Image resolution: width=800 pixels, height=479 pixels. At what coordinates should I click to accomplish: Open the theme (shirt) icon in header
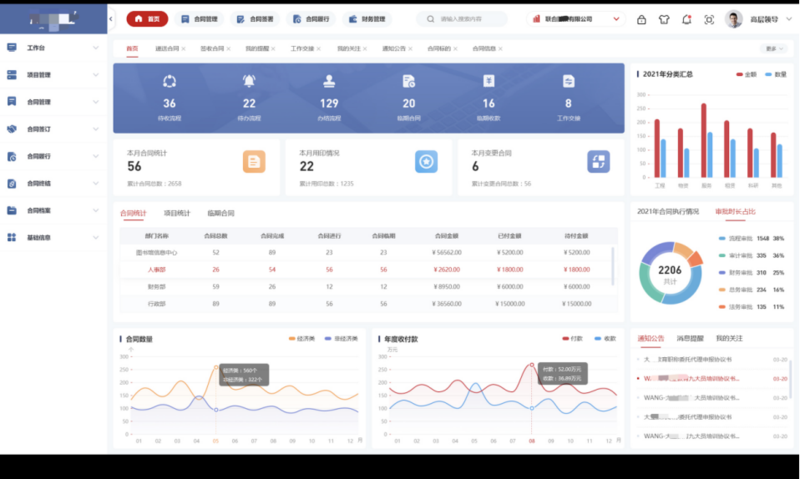pos(664,19)
